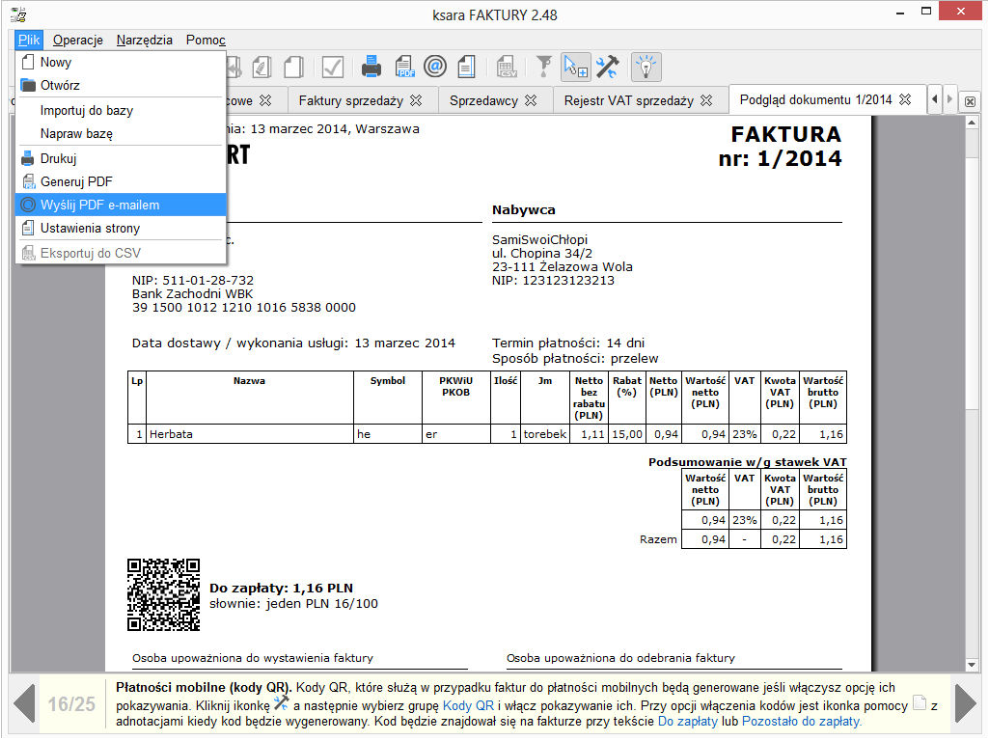
Task: Click the CSV export toolbar icon
Action: point(506,67)
